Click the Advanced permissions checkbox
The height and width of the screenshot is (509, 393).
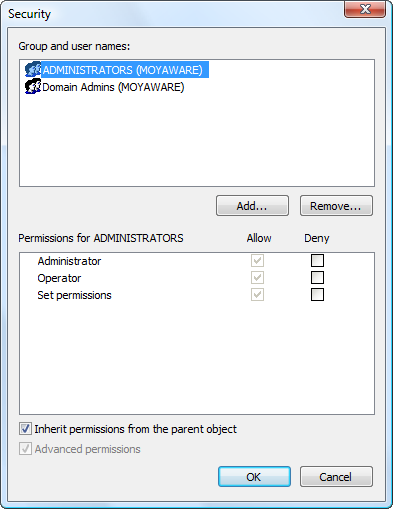coord(25,449)
